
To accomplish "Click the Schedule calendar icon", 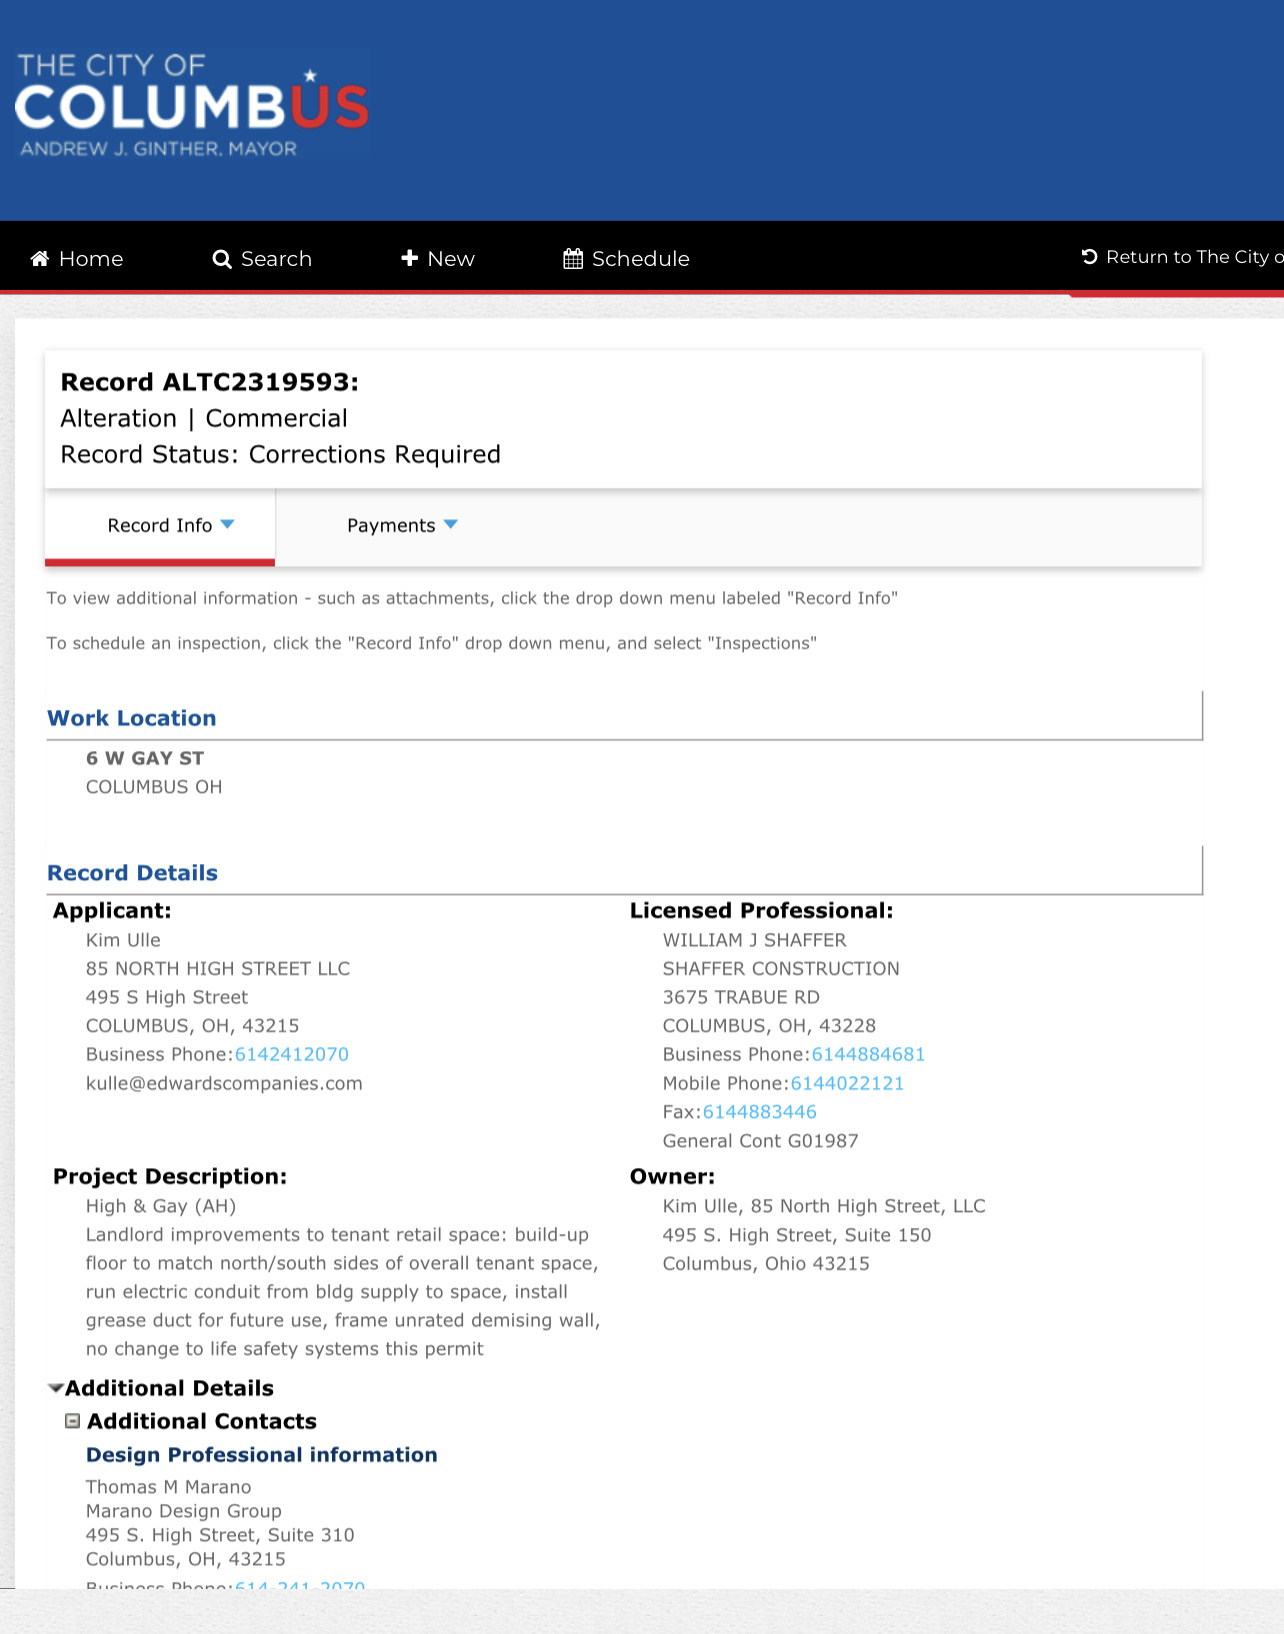I will coord(573,259).
